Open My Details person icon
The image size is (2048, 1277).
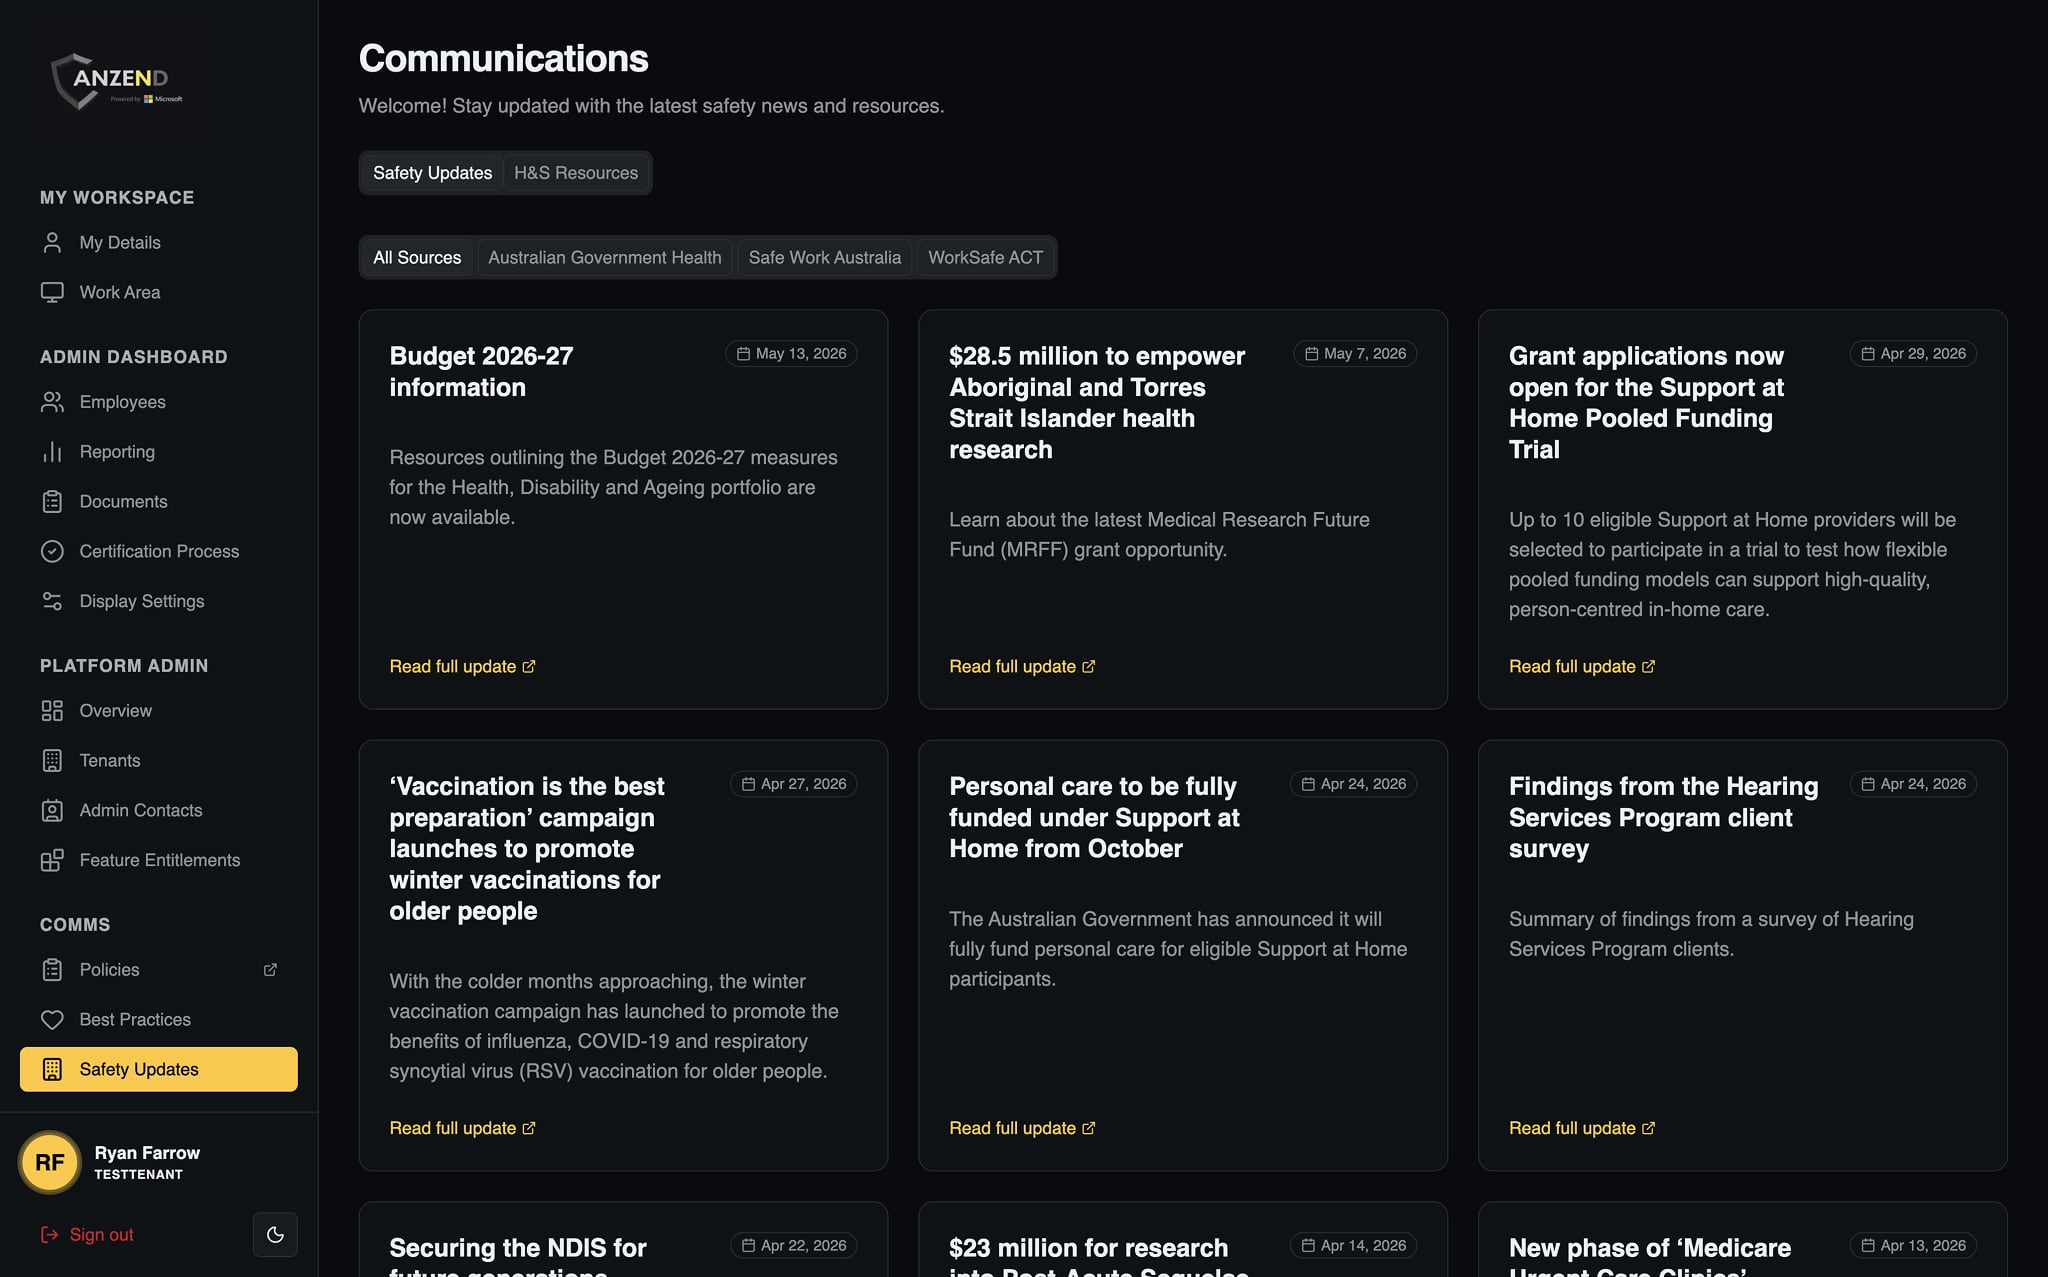(x=52, y=243)
